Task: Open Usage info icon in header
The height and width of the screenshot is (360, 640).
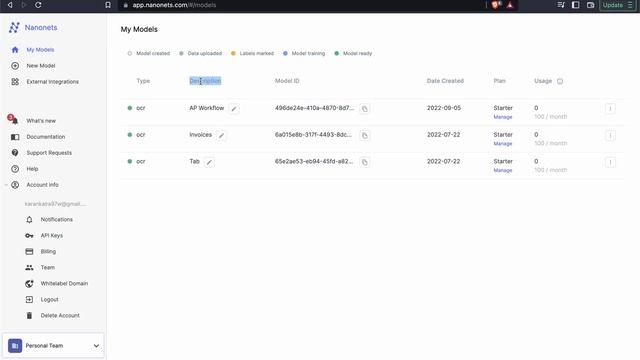Action: 560,81
